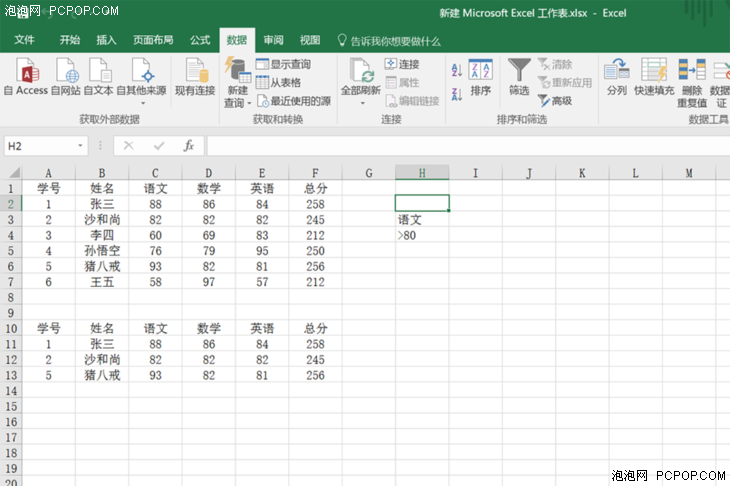Click the confirm checkmark in formula bar
Screen dimensions: 730x486
[x=159, y=146]
